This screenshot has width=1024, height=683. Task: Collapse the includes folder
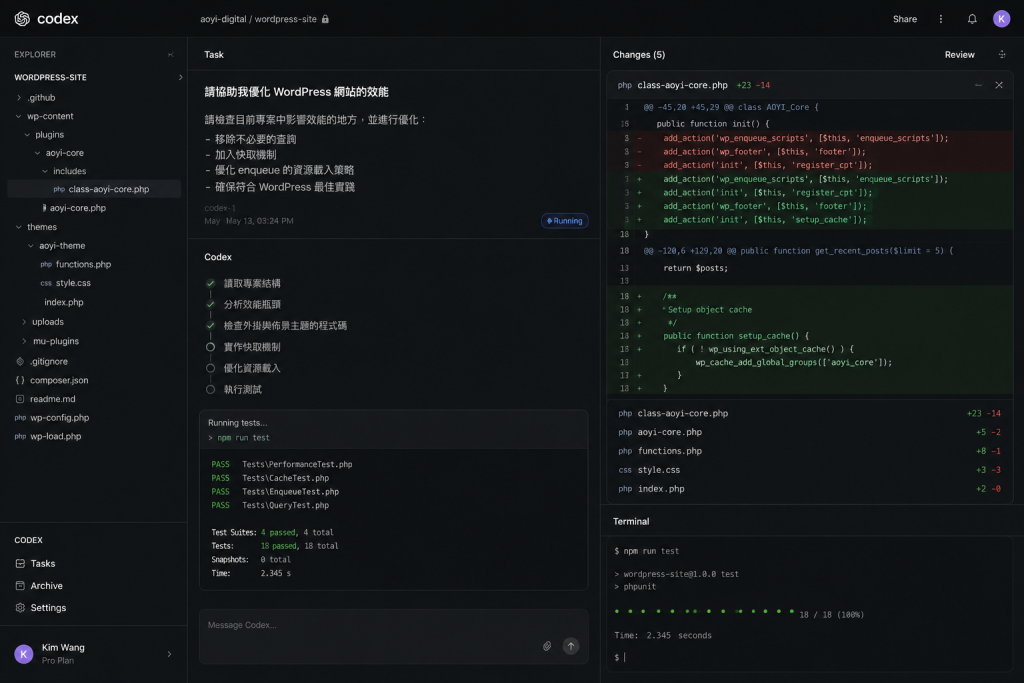pos(45,171)
